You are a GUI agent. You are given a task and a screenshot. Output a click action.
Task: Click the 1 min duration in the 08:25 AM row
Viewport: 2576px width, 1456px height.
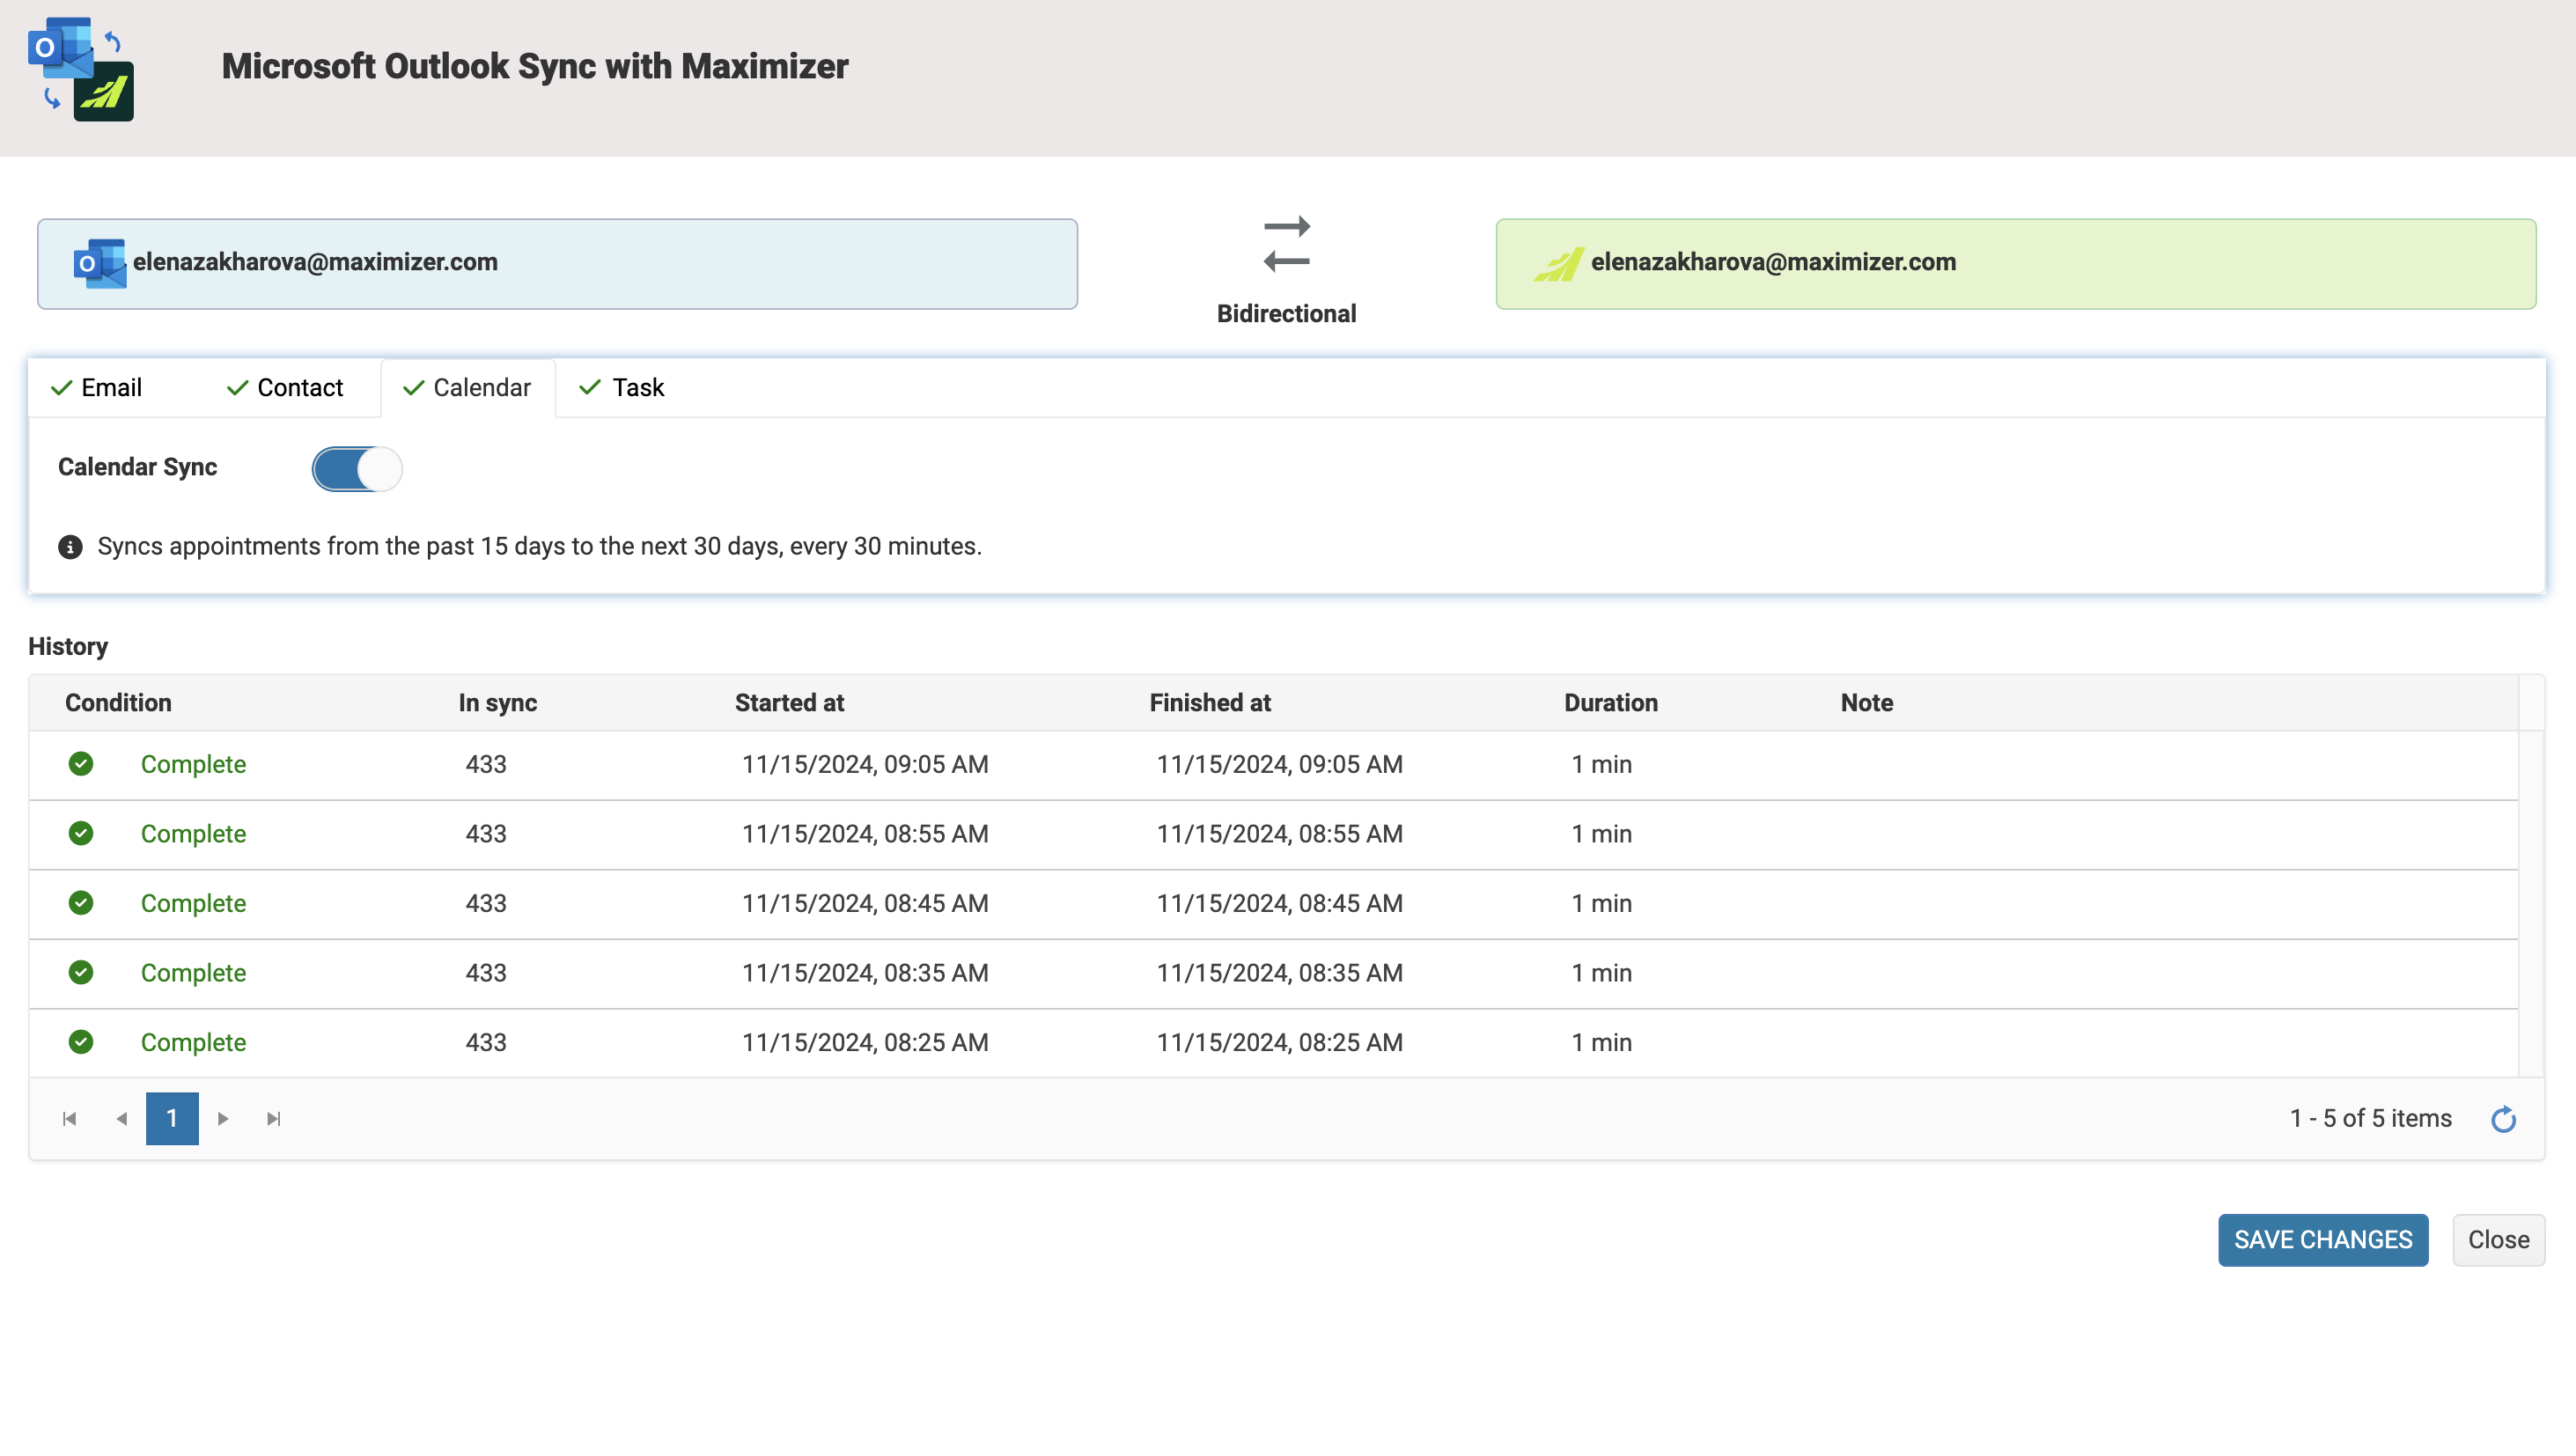1601,1043
